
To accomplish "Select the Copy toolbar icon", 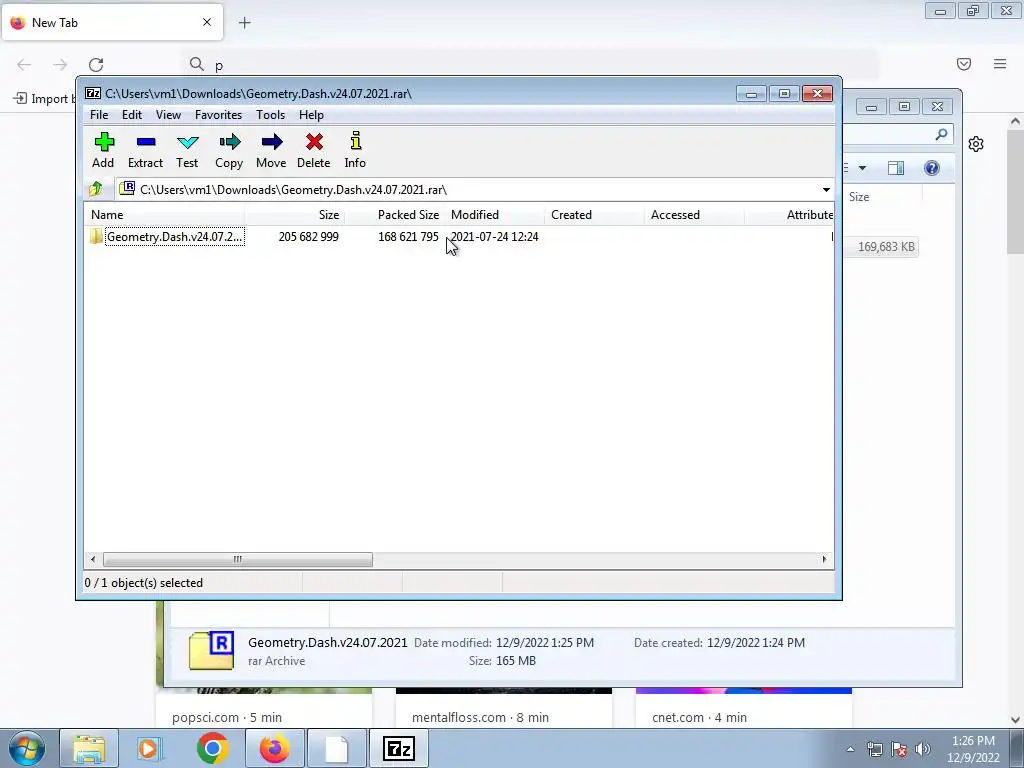I will coord(229,150).
